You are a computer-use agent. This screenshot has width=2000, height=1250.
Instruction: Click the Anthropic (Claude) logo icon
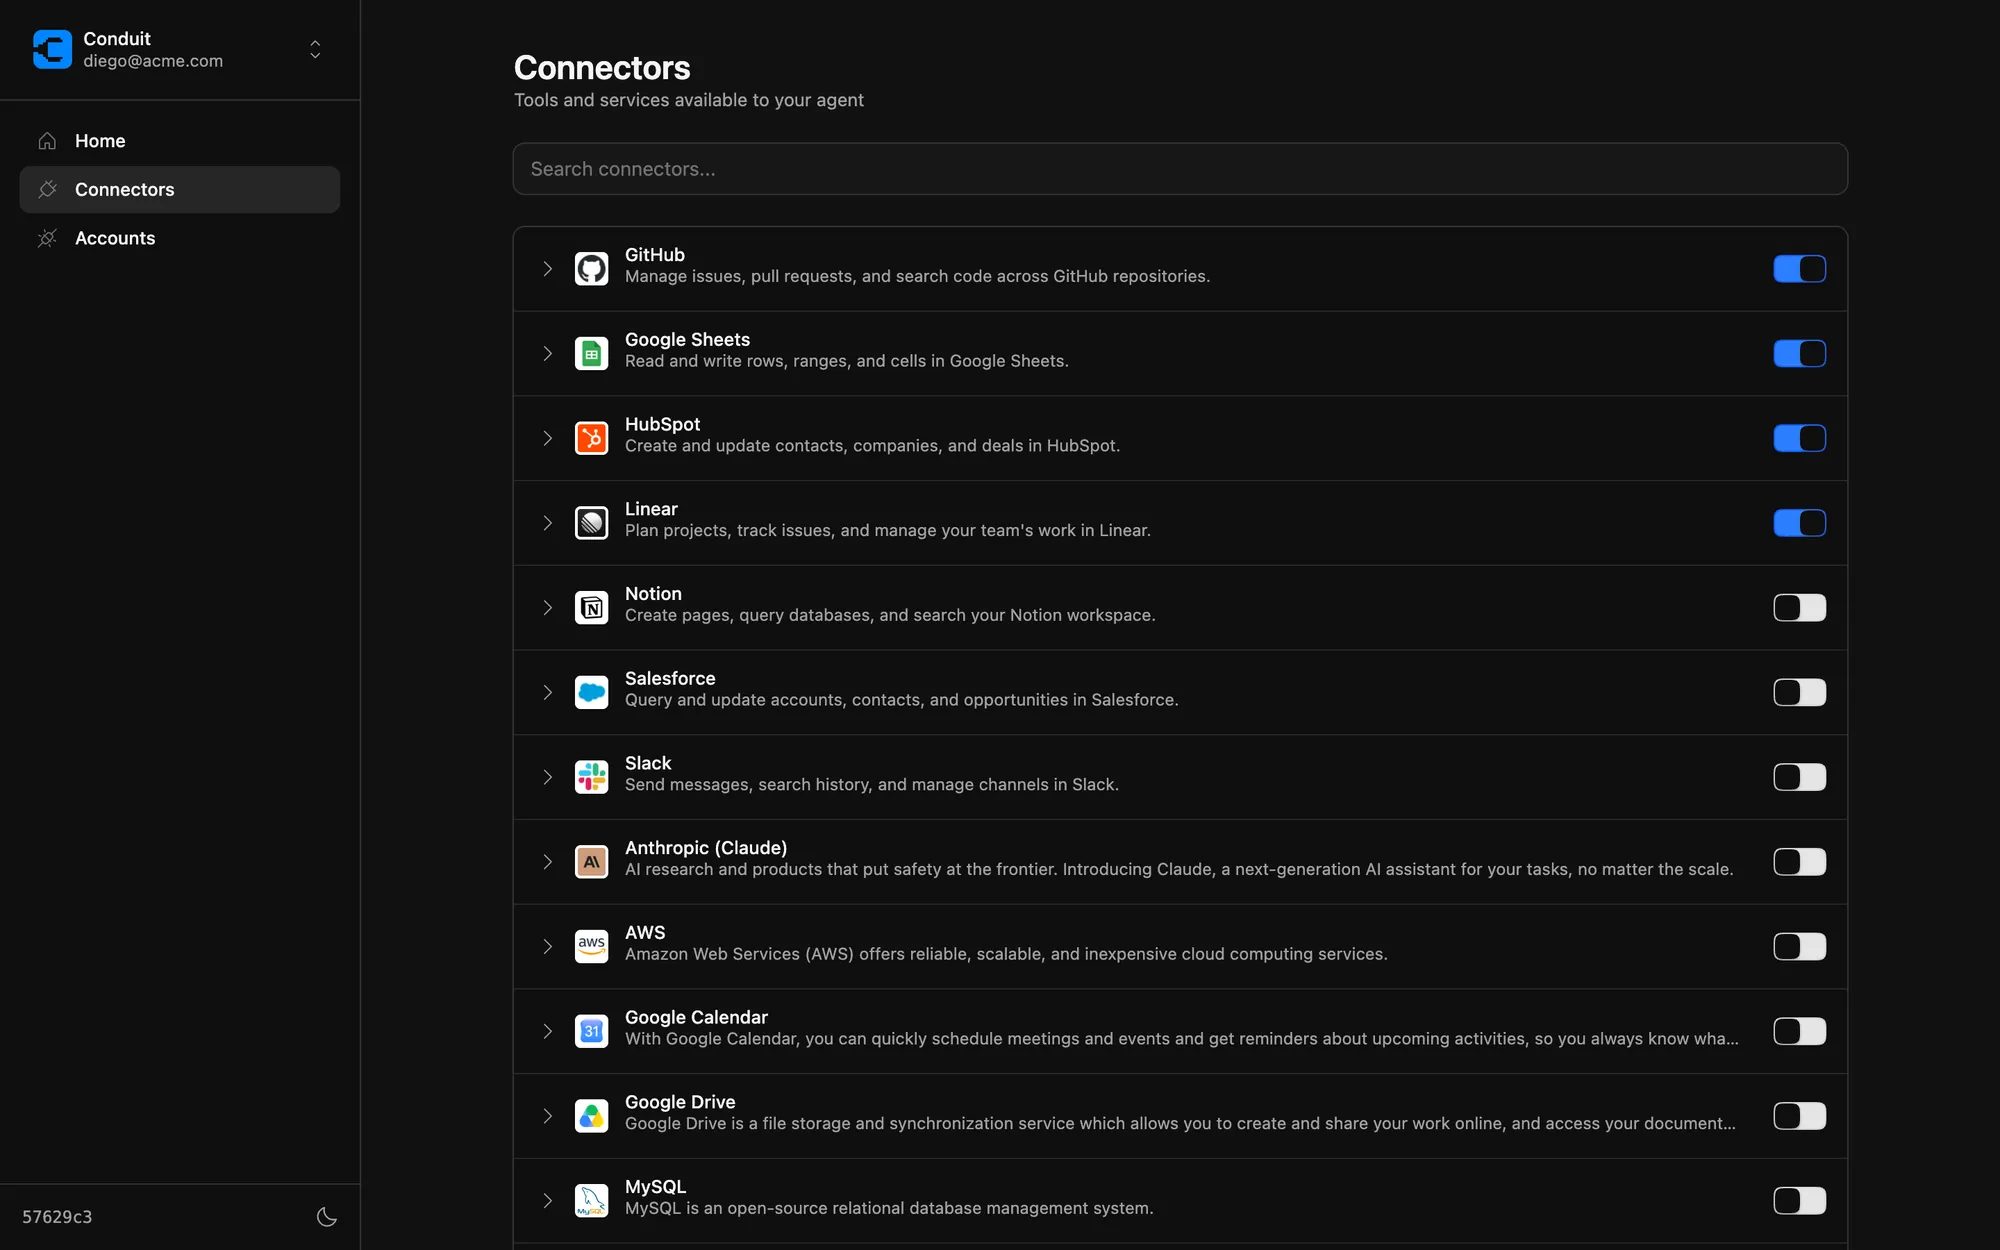[591, 862]
